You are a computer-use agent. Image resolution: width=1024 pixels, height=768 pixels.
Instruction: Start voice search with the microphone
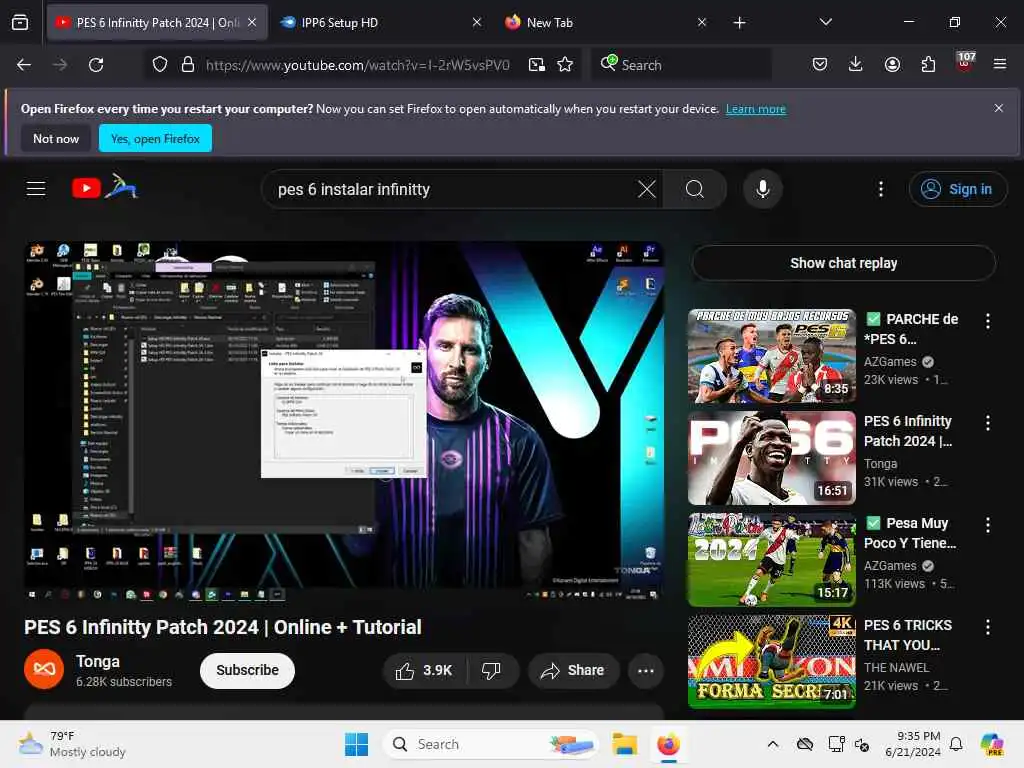tap(762, 189)
